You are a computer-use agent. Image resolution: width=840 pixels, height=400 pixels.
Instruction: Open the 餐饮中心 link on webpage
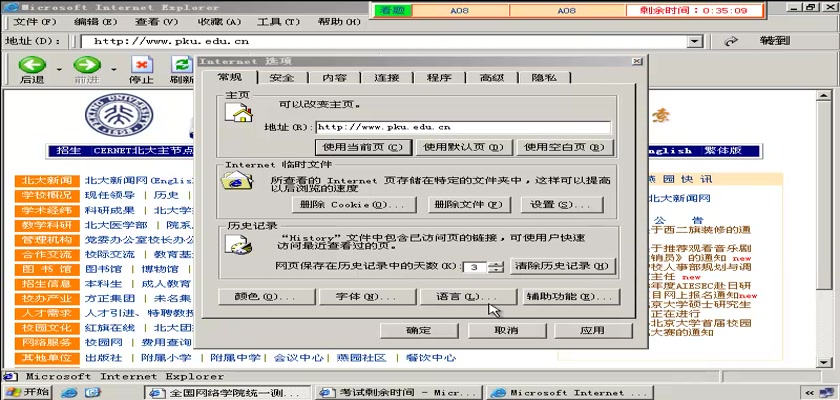[431, 358]
